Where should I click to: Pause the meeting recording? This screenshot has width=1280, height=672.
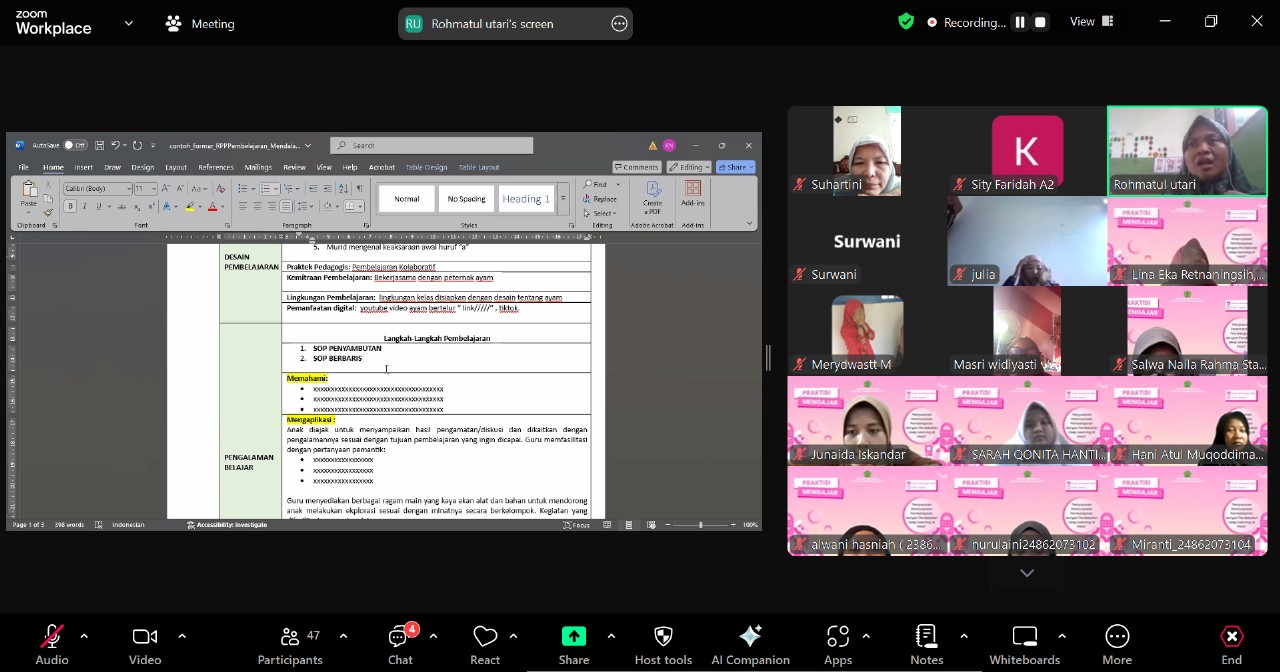coord(1020,22)
